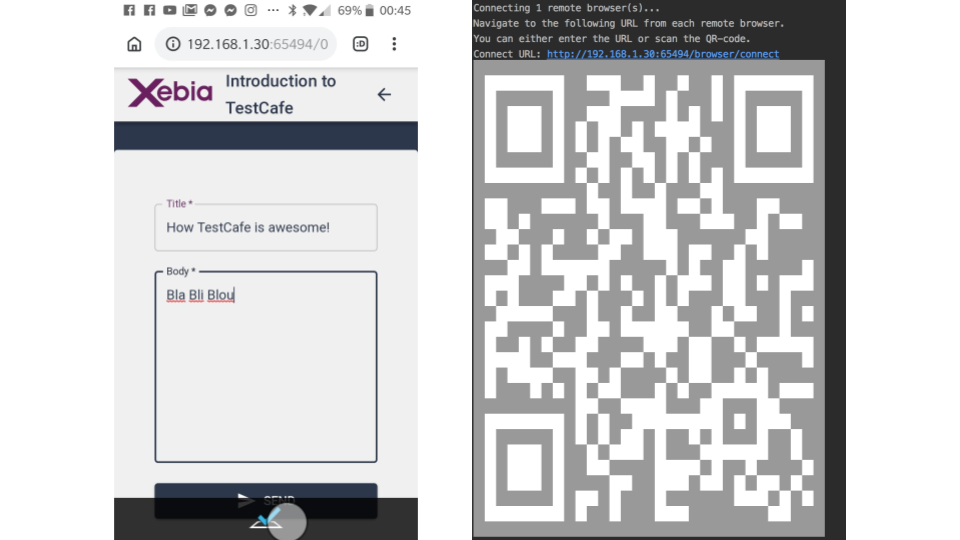Image resolution: width=960 pixels, height=540 pixels.
Task: Open the Connect URL link in terminal
Action: tap(662, 54)
